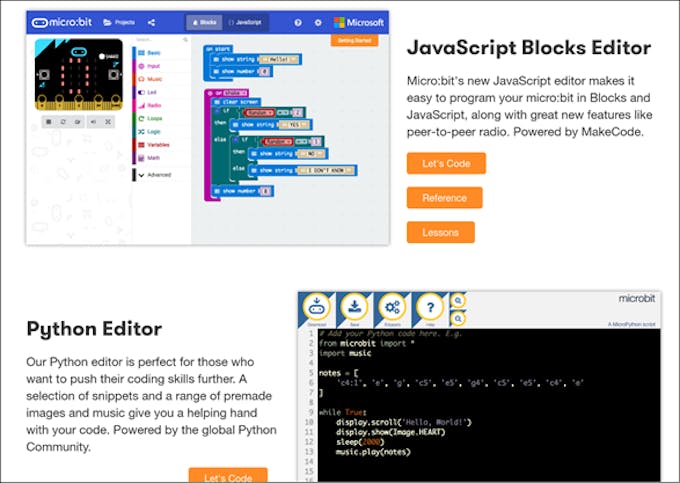This screenshot has height=483, width=680.
Task: Open the Radio blocks category
Action: [161, 105]
